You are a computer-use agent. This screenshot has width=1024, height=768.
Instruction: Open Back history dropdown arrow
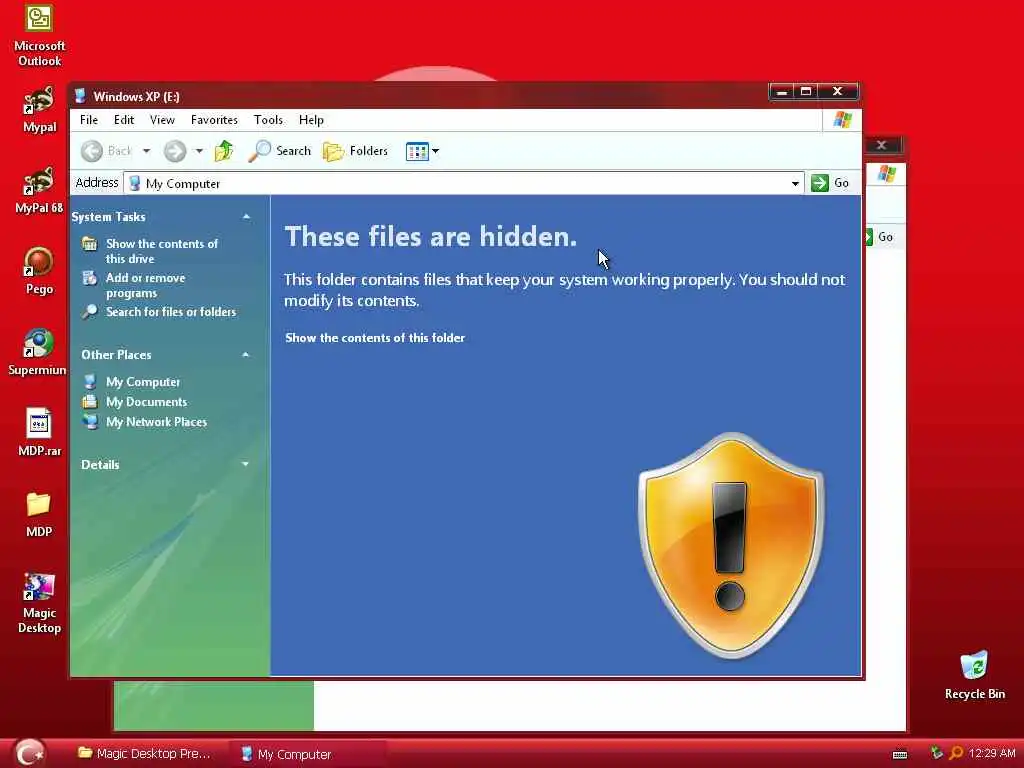[146, 151]
